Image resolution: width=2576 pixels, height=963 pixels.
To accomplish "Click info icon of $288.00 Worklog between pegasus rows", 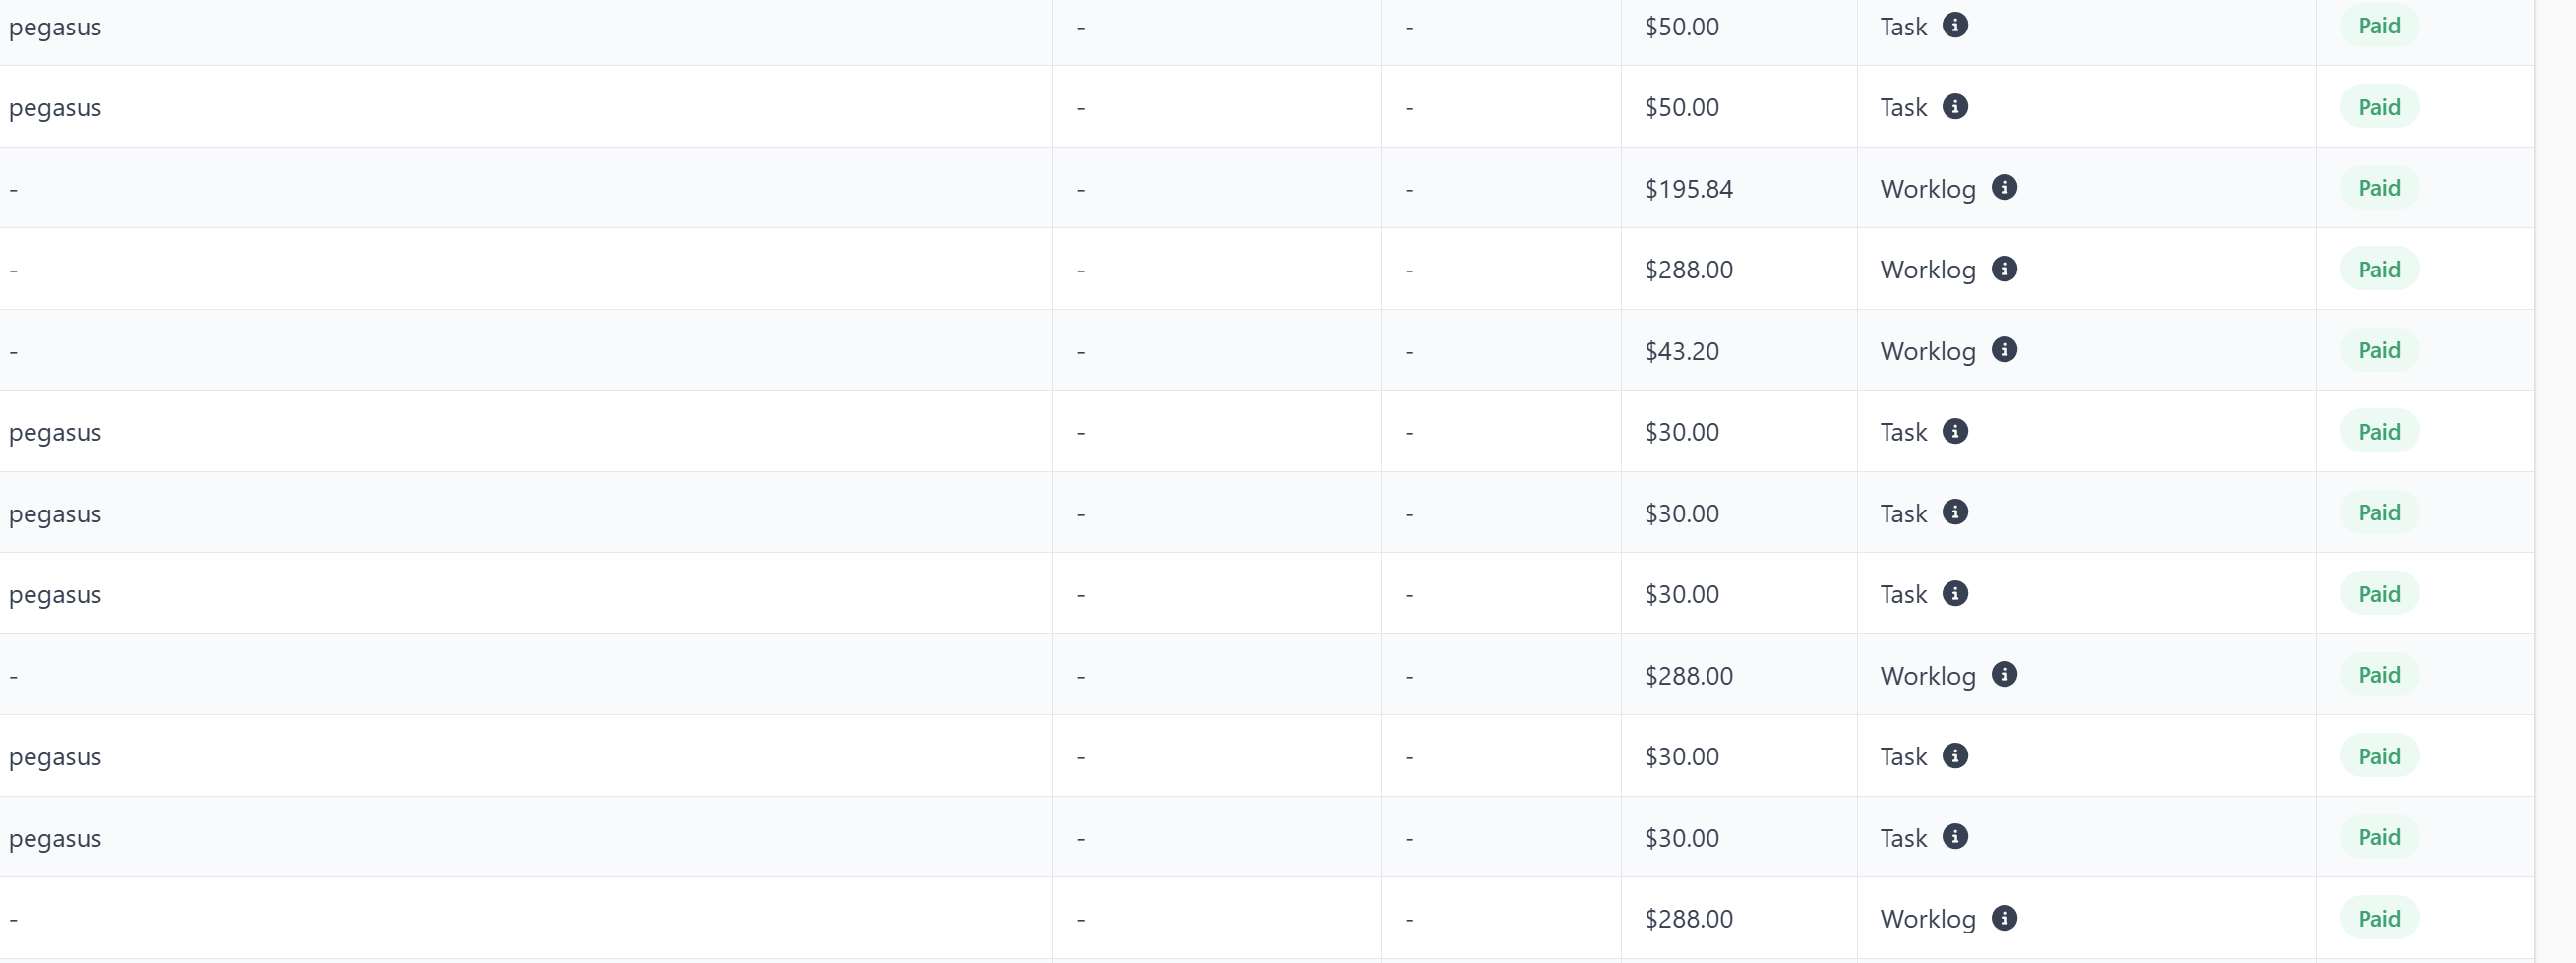I will [x=2004, y=675].
